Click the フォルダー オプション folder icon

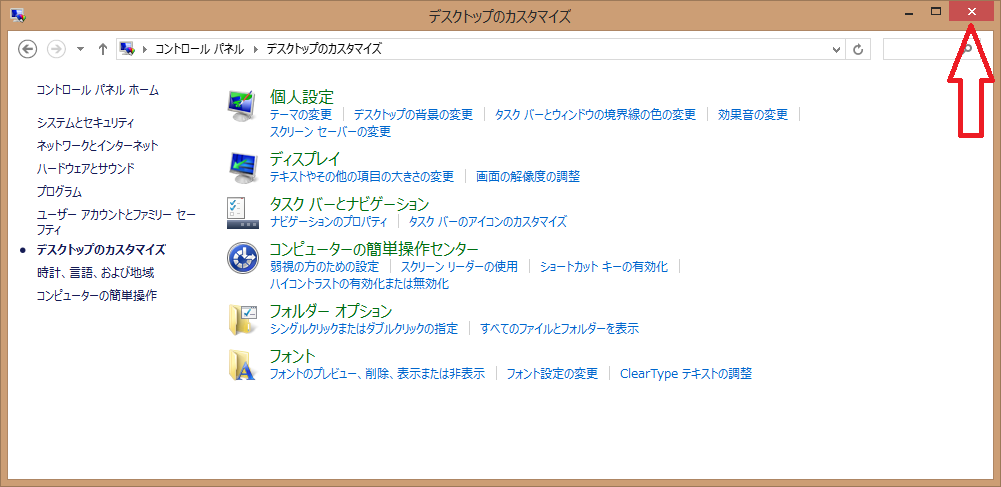point(243,318)
